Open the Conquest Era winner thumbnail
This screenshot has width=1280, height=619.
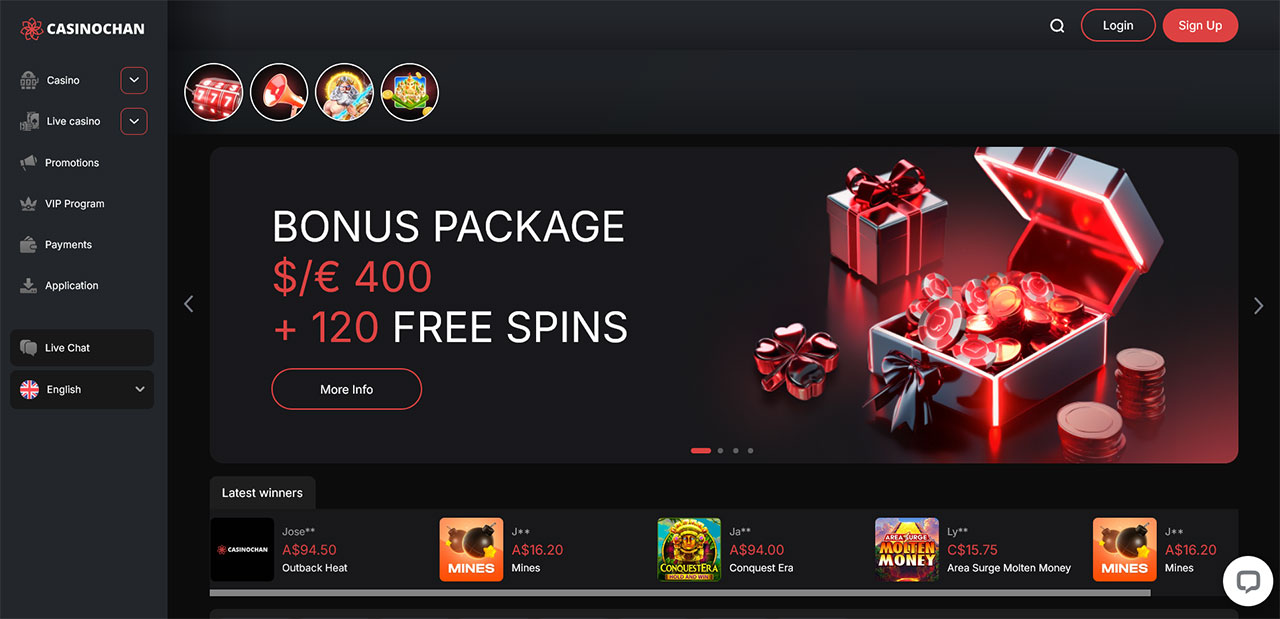click(689, 550)
